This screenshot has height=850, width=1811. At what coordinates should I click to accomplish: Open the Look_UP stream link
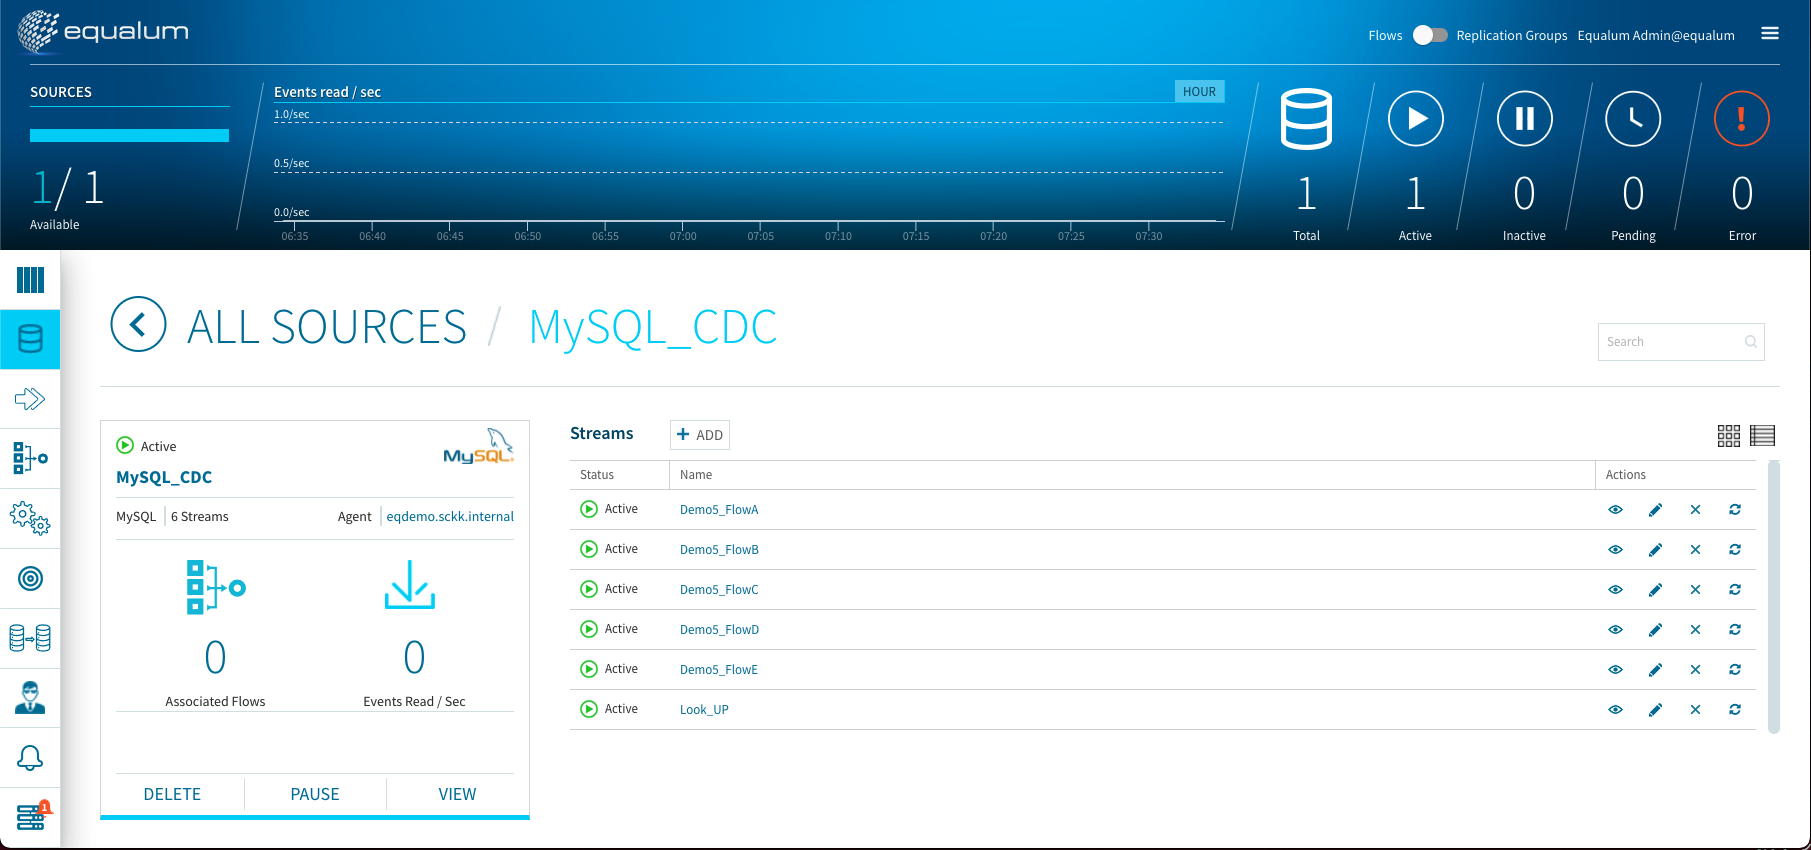[x=704, y=710]
